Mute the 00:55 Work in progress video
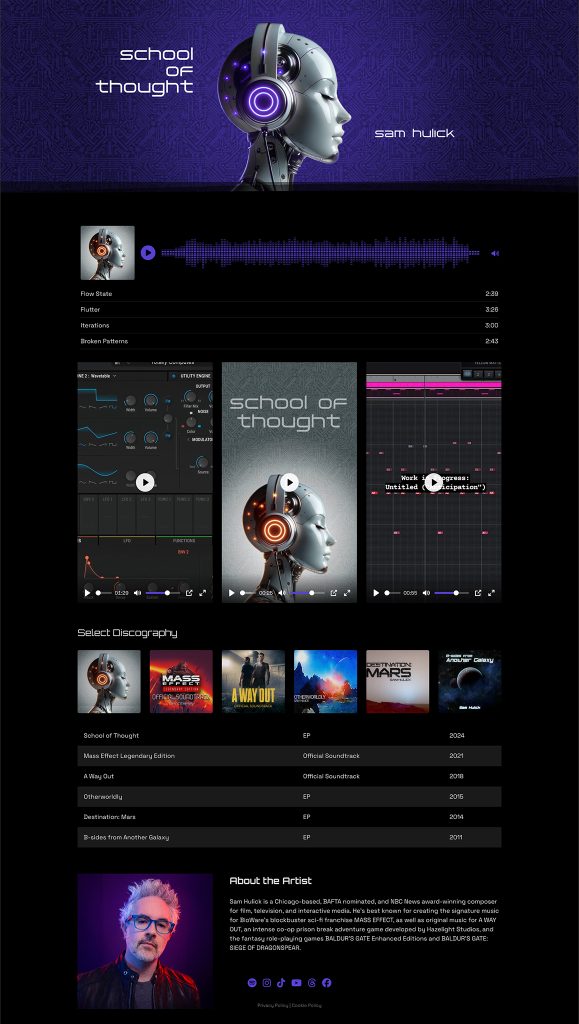The image size is (579, 1024). [426, 593]
